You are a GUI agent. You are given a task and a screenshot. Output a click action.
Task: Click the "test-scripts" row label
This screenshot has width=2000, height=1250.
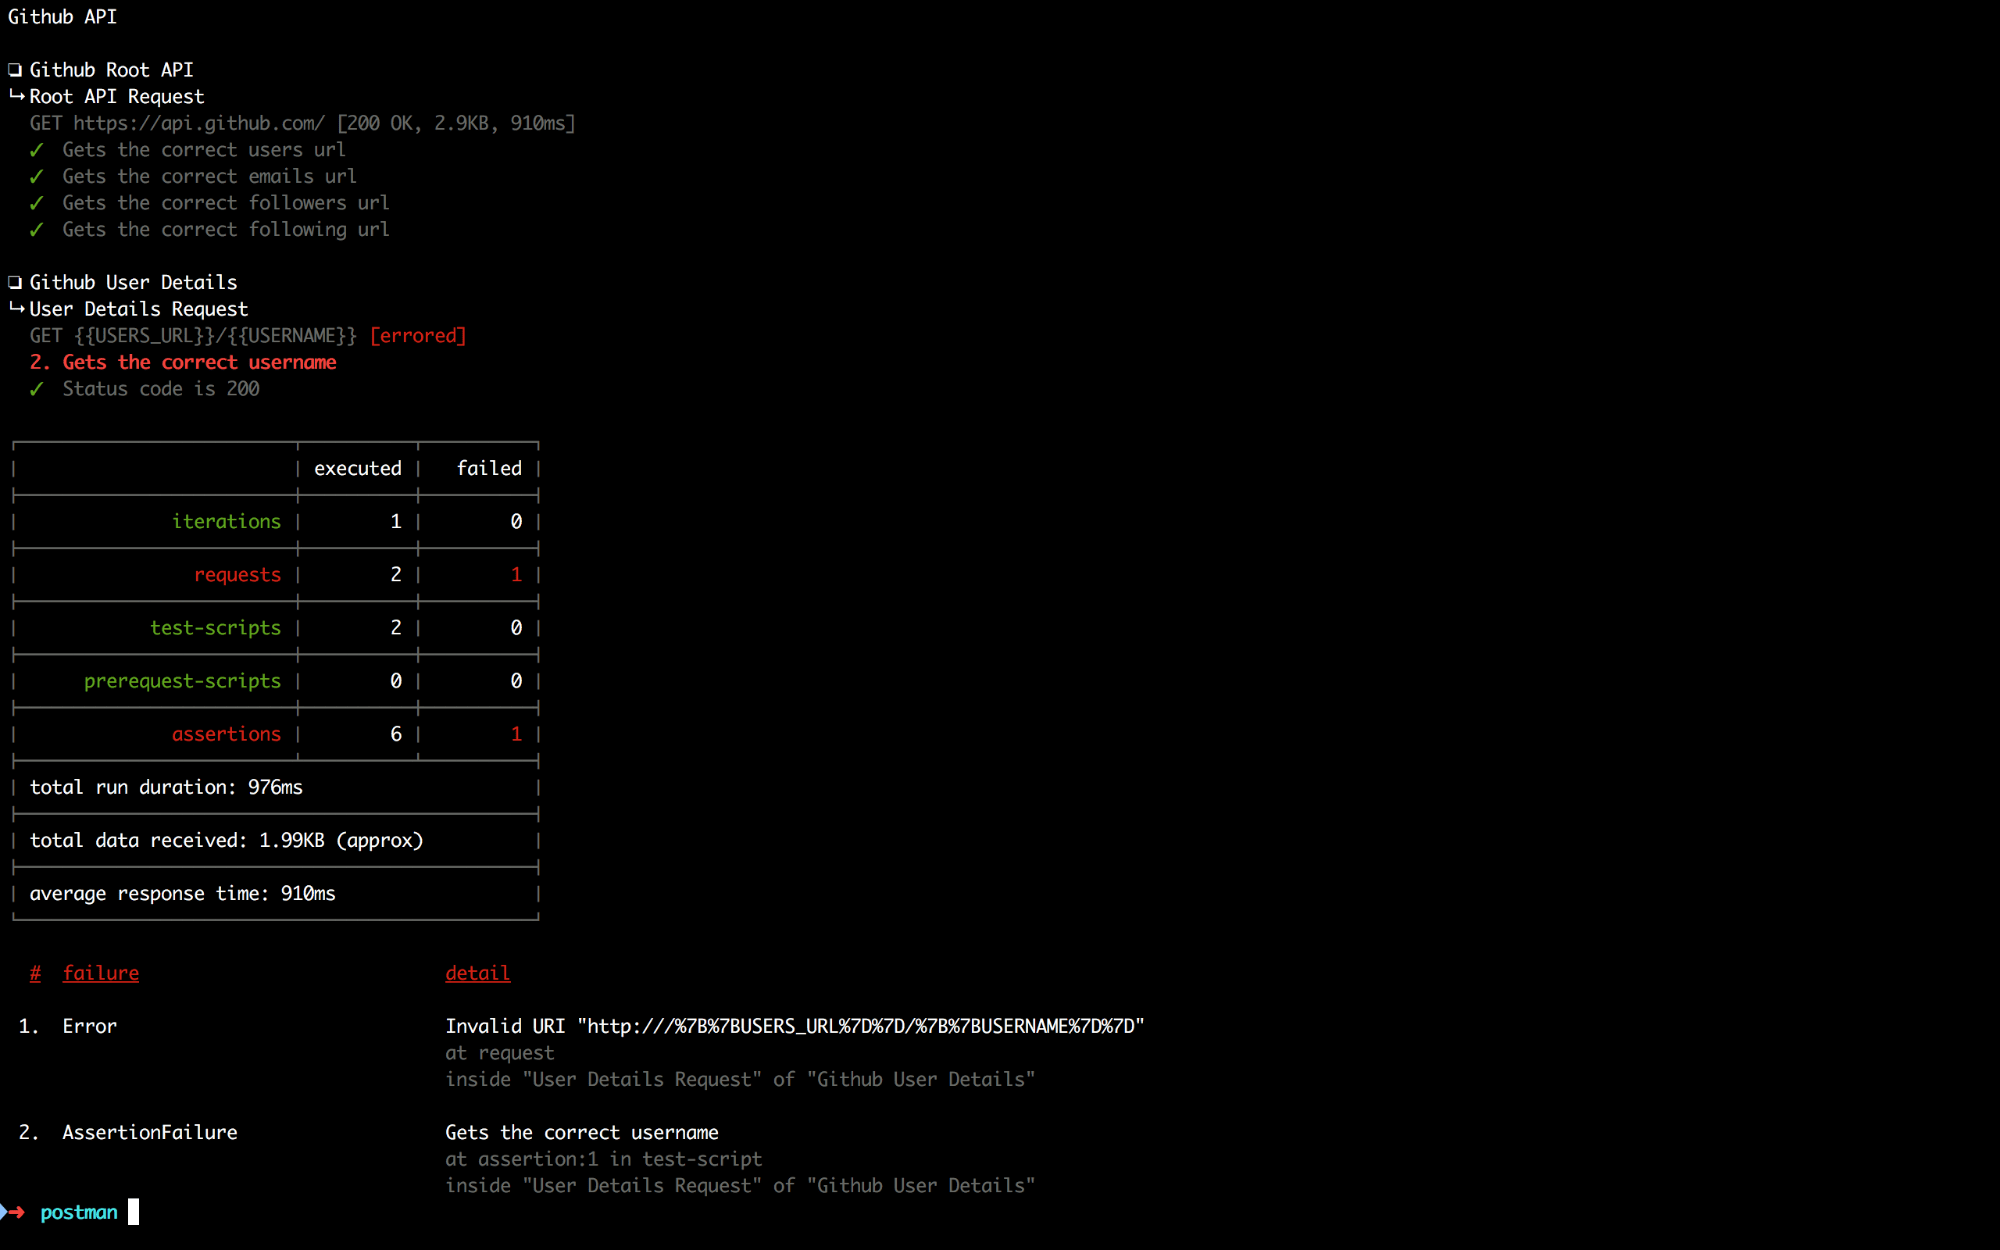(x=215, y=628)
